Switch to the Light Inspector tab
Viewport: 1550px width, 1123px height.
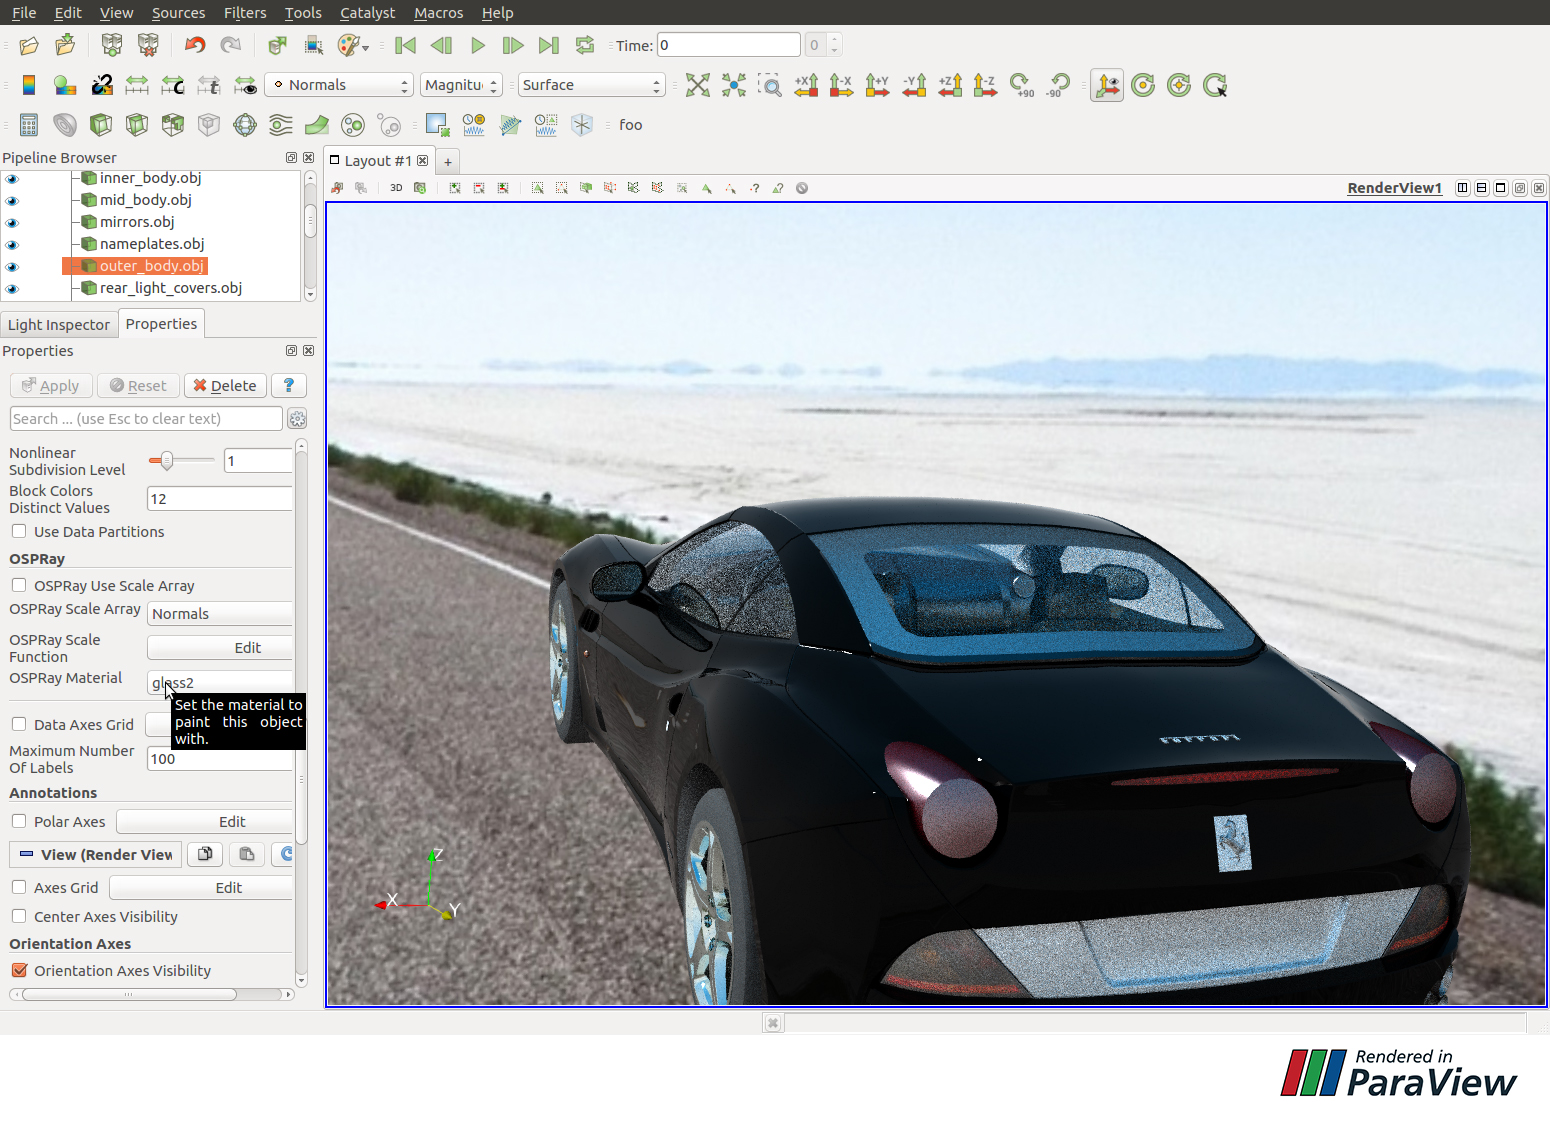tap(59, 325)
